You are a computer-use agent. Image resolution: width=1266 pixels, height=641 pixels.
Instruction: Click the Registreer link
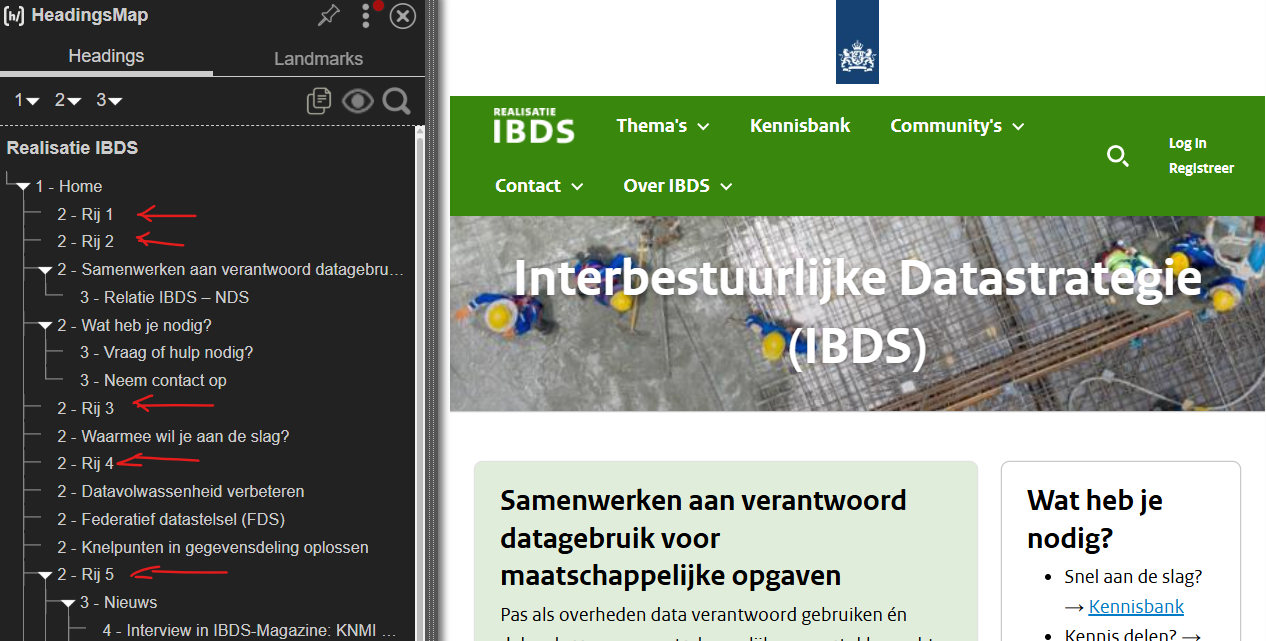pyautogui.click(x=1201, y=168)
